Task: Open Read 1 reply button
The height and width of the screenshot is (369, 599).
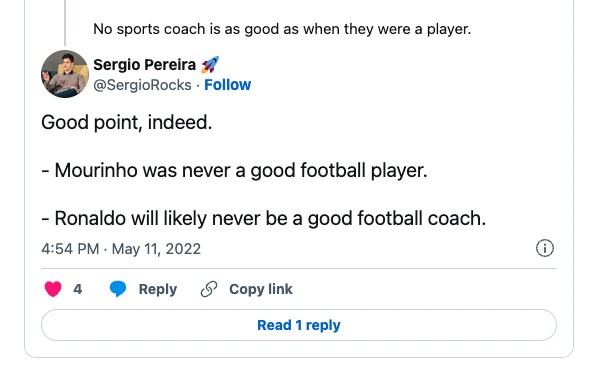Action: click(x=299, y=325)
